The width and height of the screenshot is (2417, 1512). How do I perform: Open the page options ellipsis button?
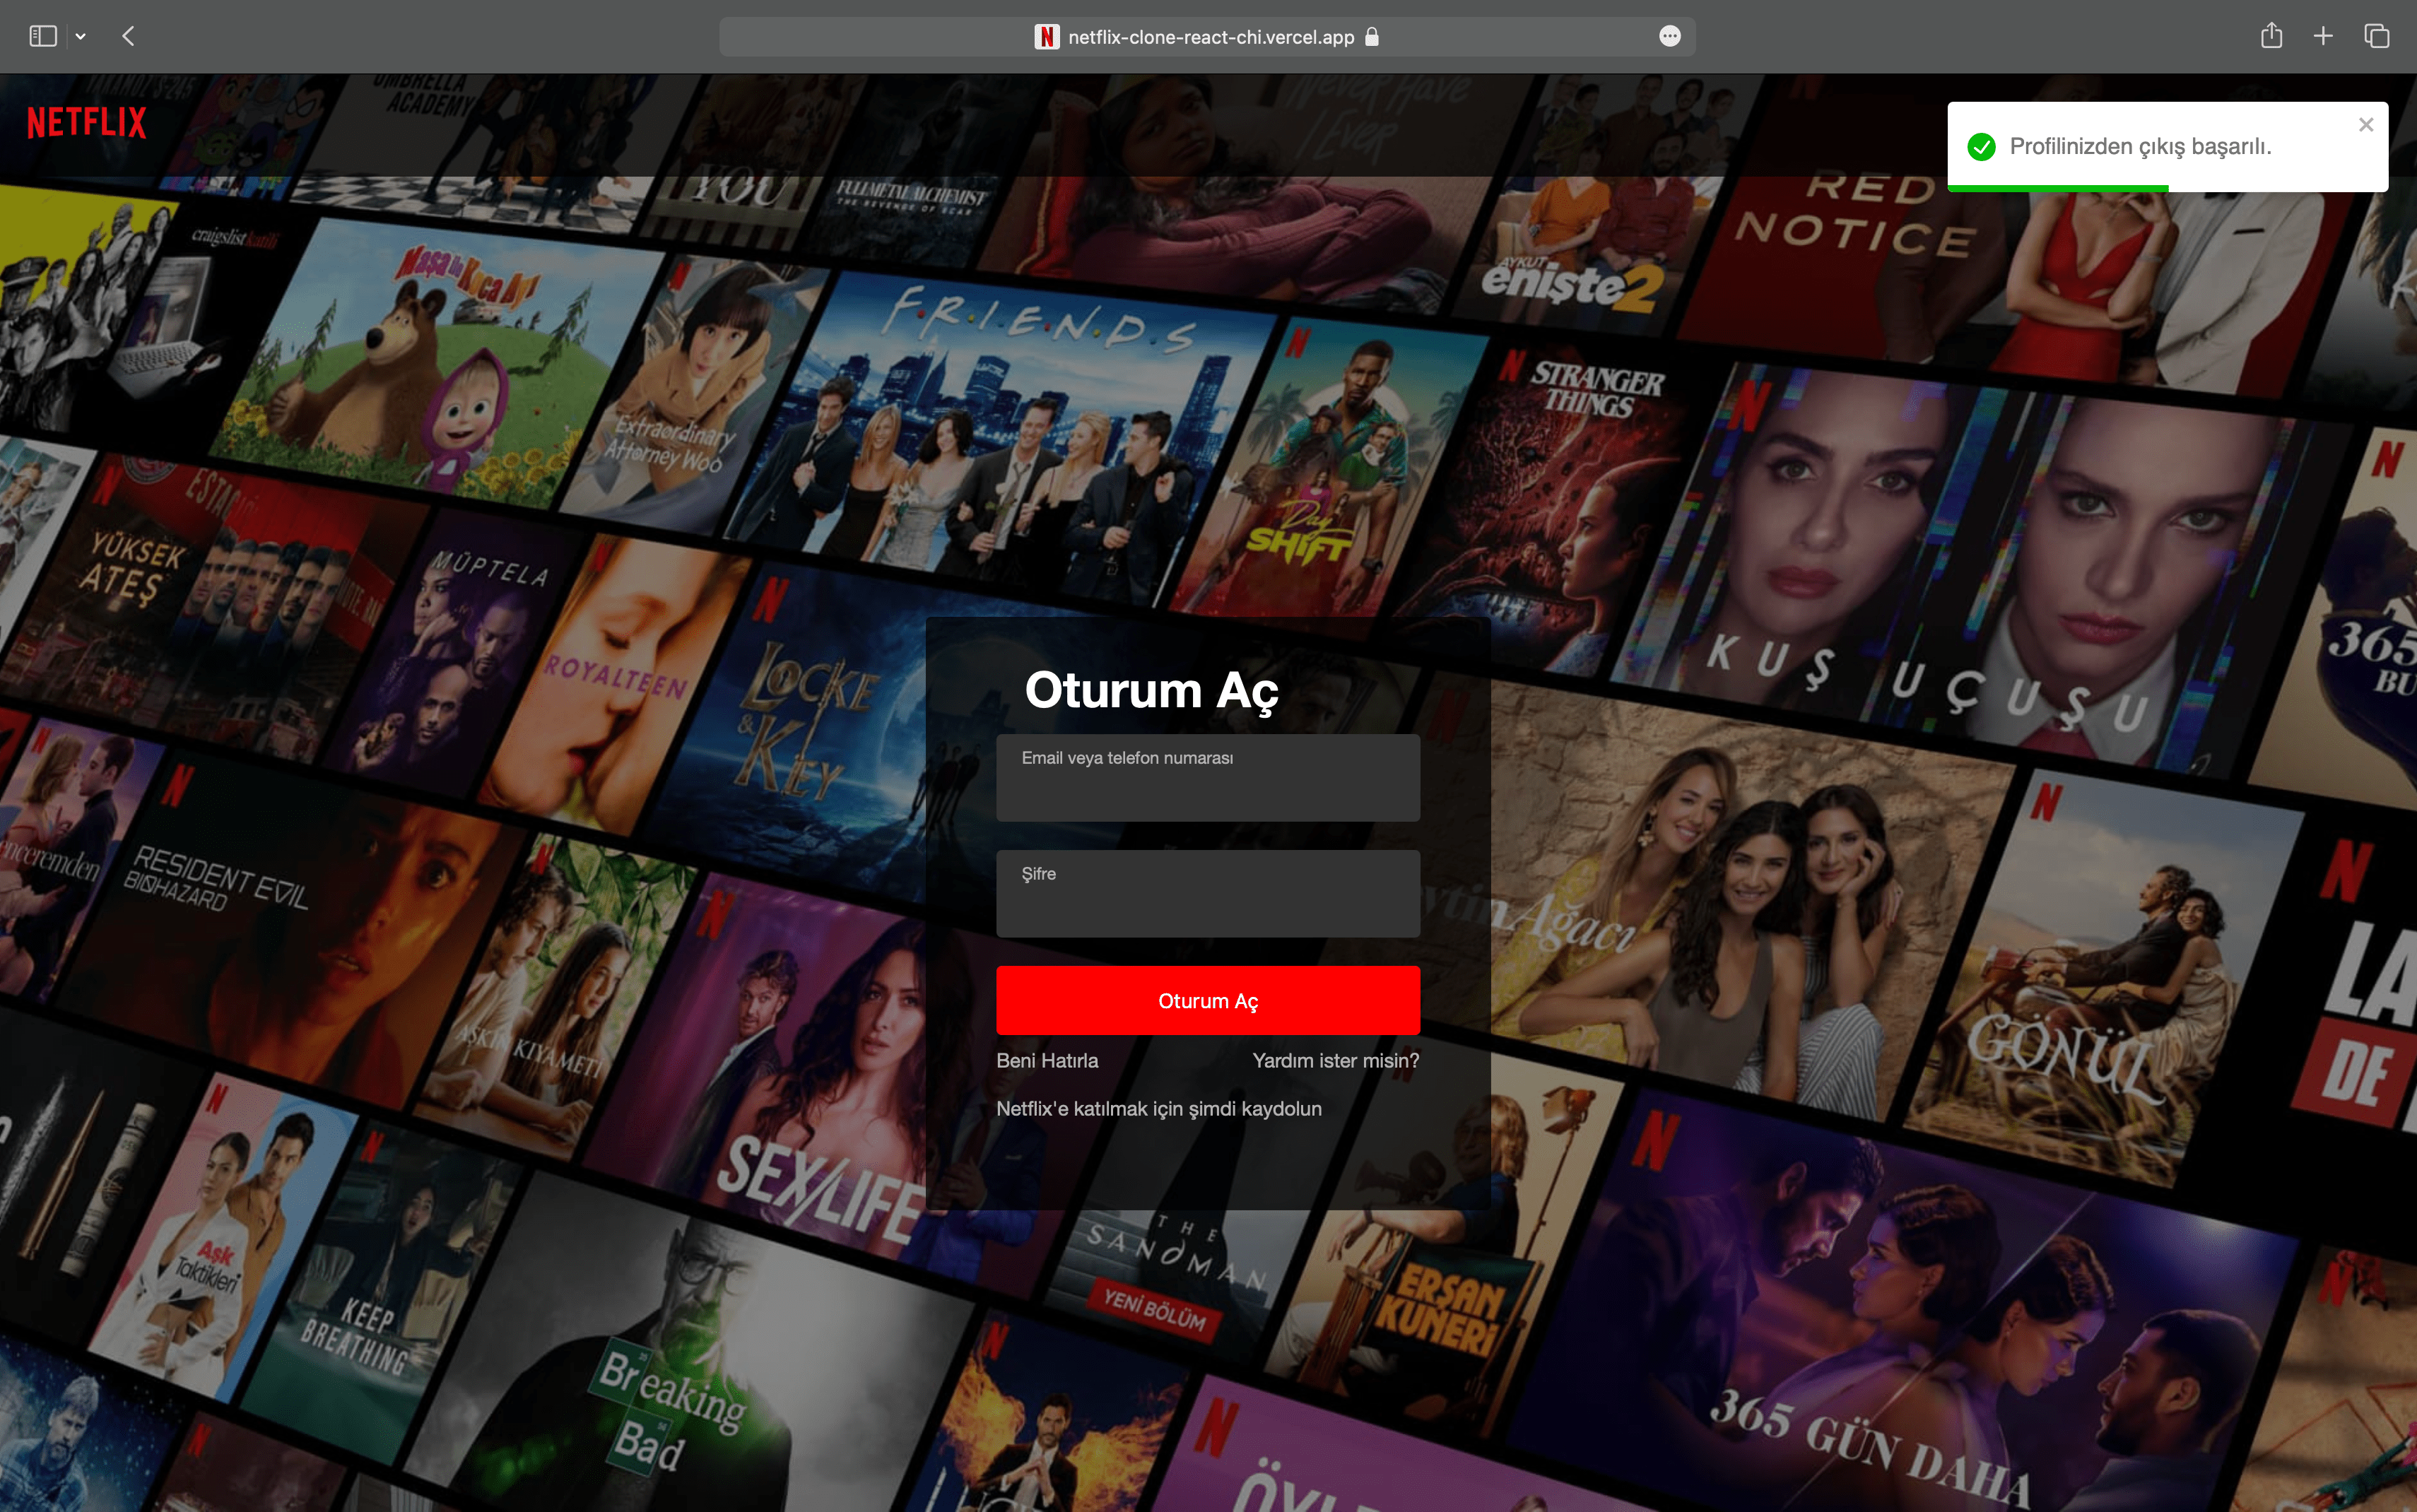[1669, 37]
